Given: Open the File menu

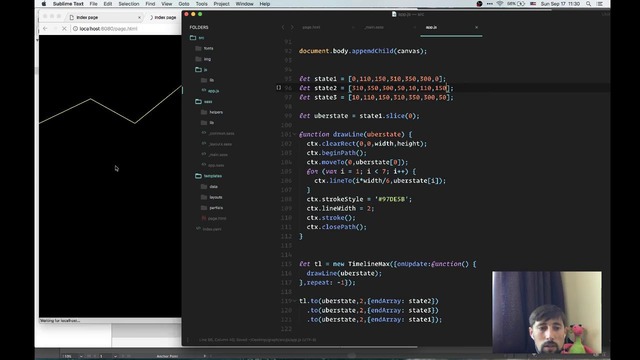Looking at the screenshot, I should [x=93, y=4].
